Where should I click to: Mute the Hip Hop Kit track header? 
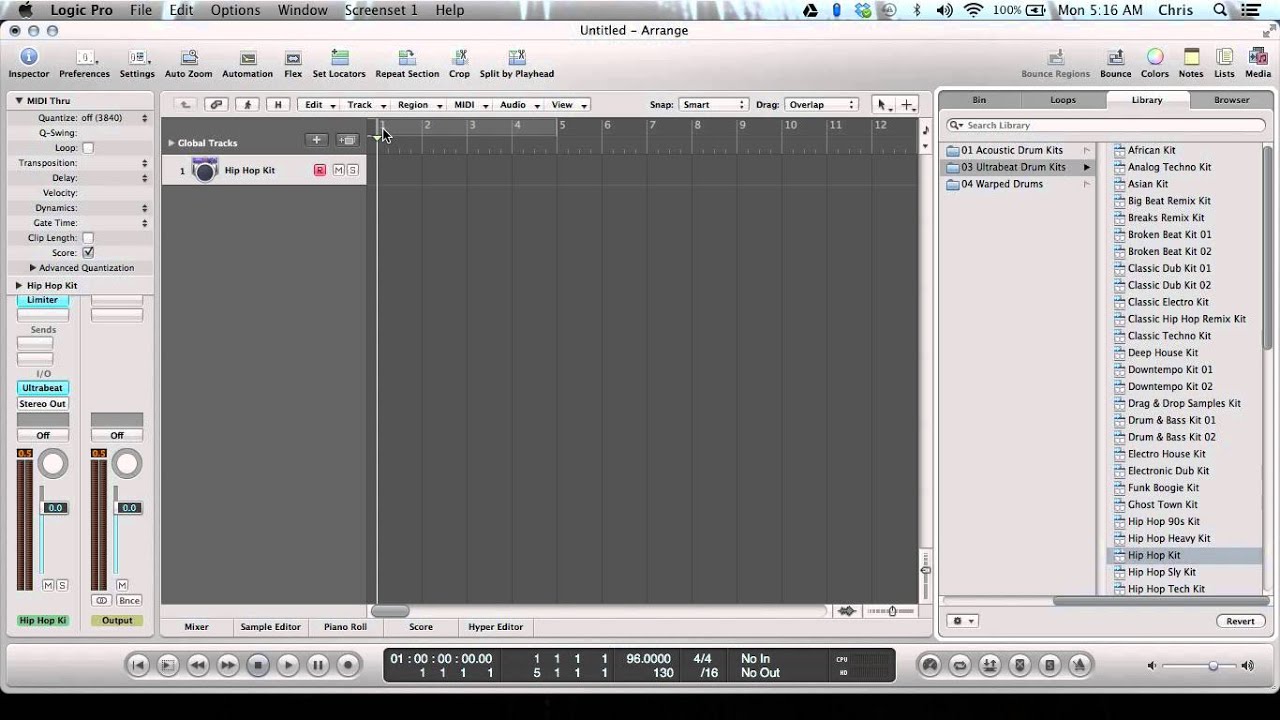click(338, 170)
